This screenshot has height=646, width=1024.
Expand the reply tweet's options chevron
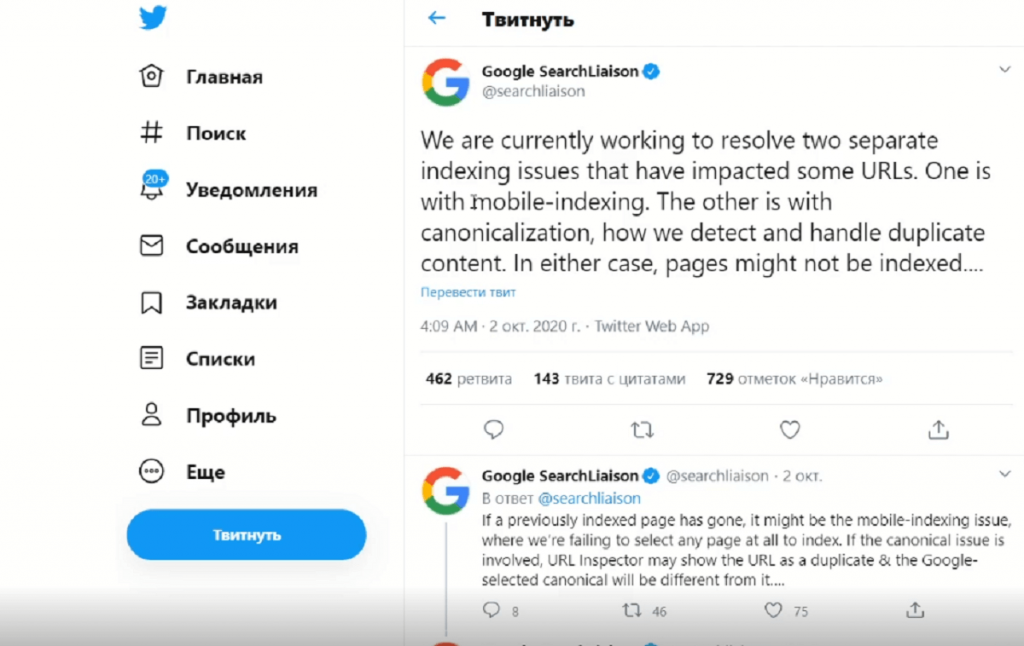click(x=1004, y=474)
